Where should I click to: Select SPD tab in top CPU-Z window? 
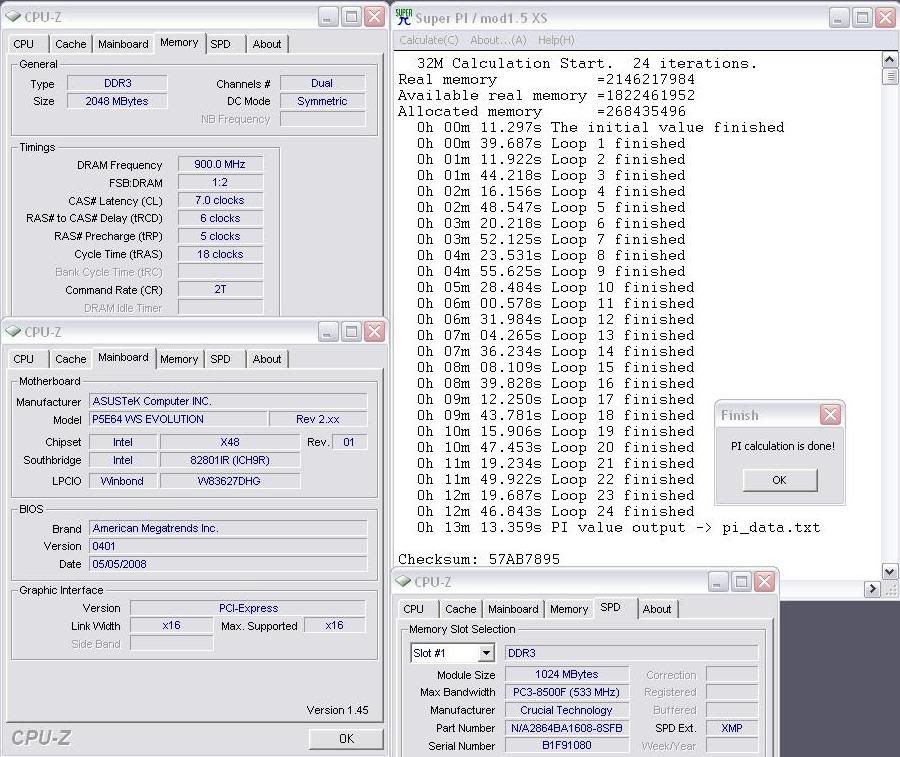[x=220, y=44]
